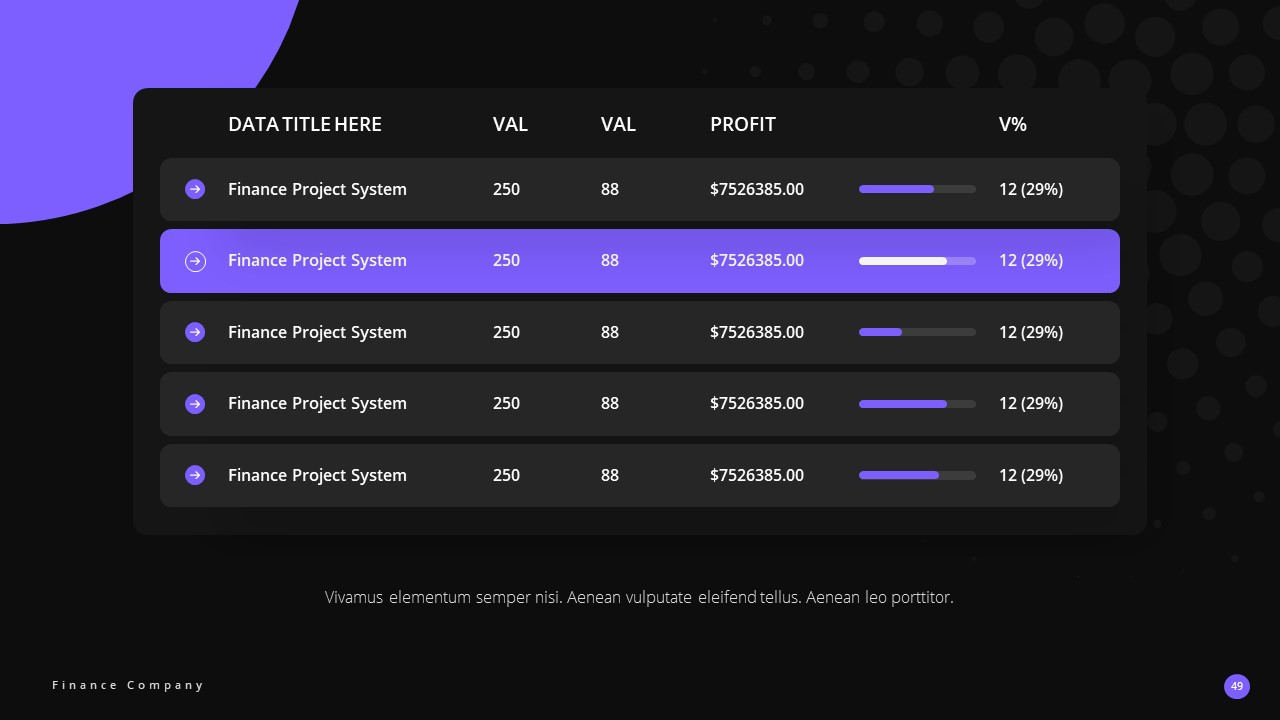Viewport: 1280px width, 720px height.
Task: Select Finance Project System in the highlighted purple row
Action: coord(317,261)
